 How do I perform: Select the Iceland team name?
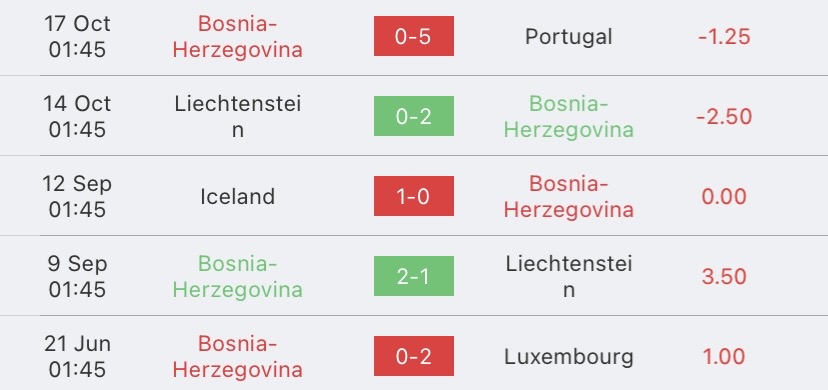[238, 196]
